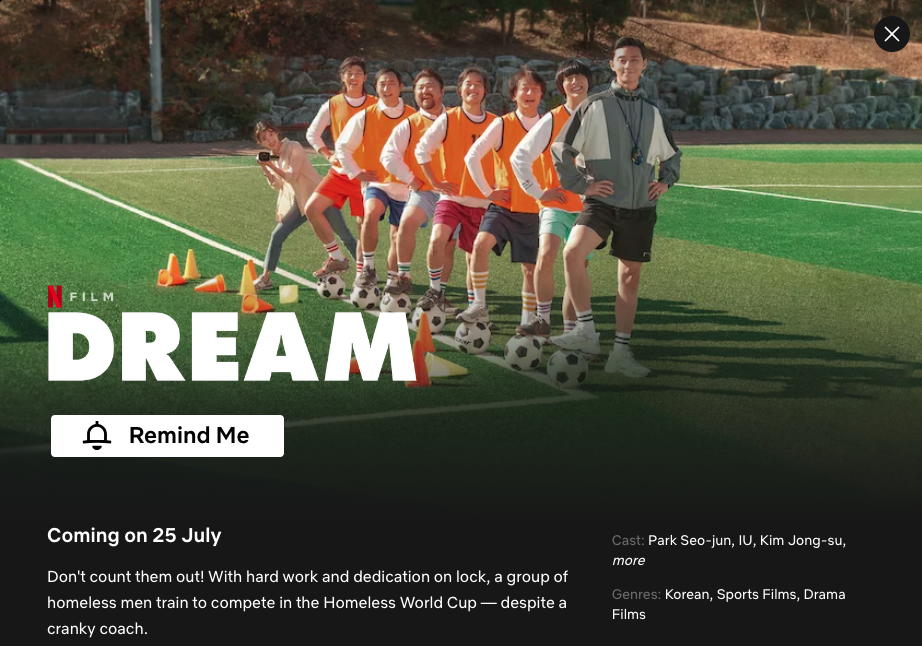Browse the Drama Films genre
922x646 pixels.
[729, 604]
